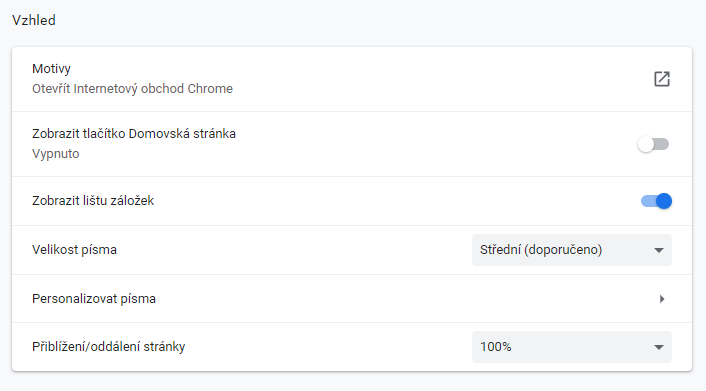Click the 100% value text

496,347
